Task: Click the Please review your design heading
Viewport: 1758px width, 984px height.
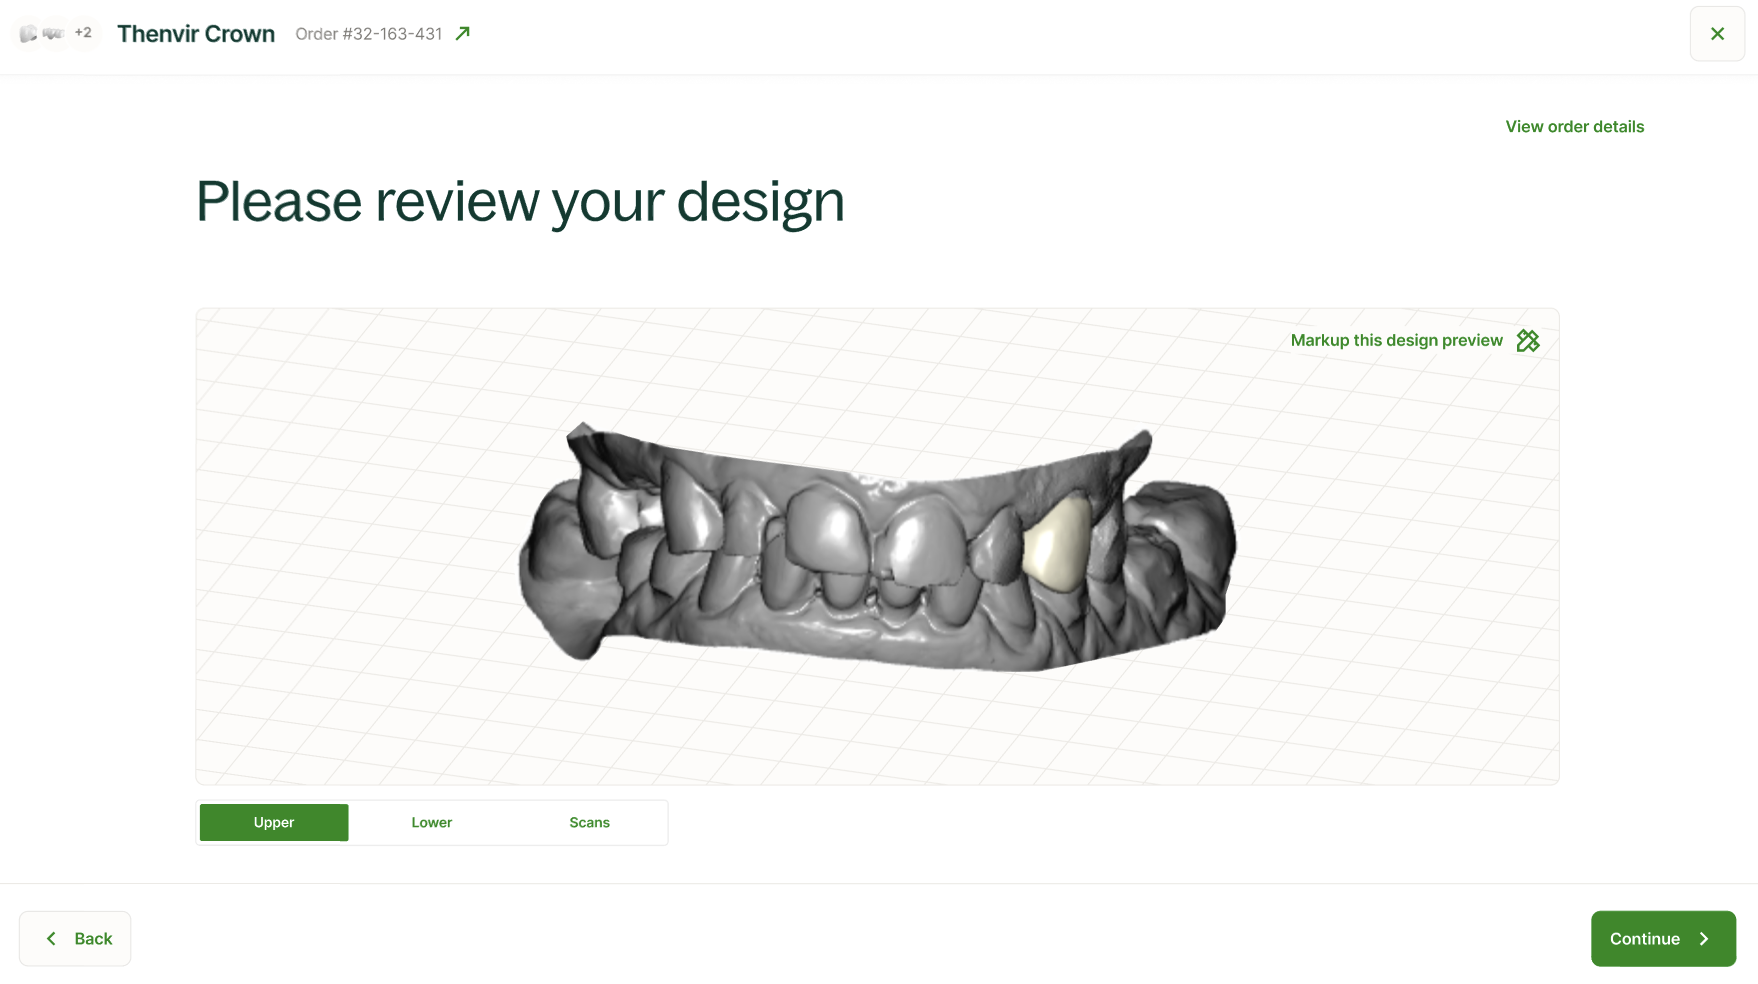Action: click(520, 202)
